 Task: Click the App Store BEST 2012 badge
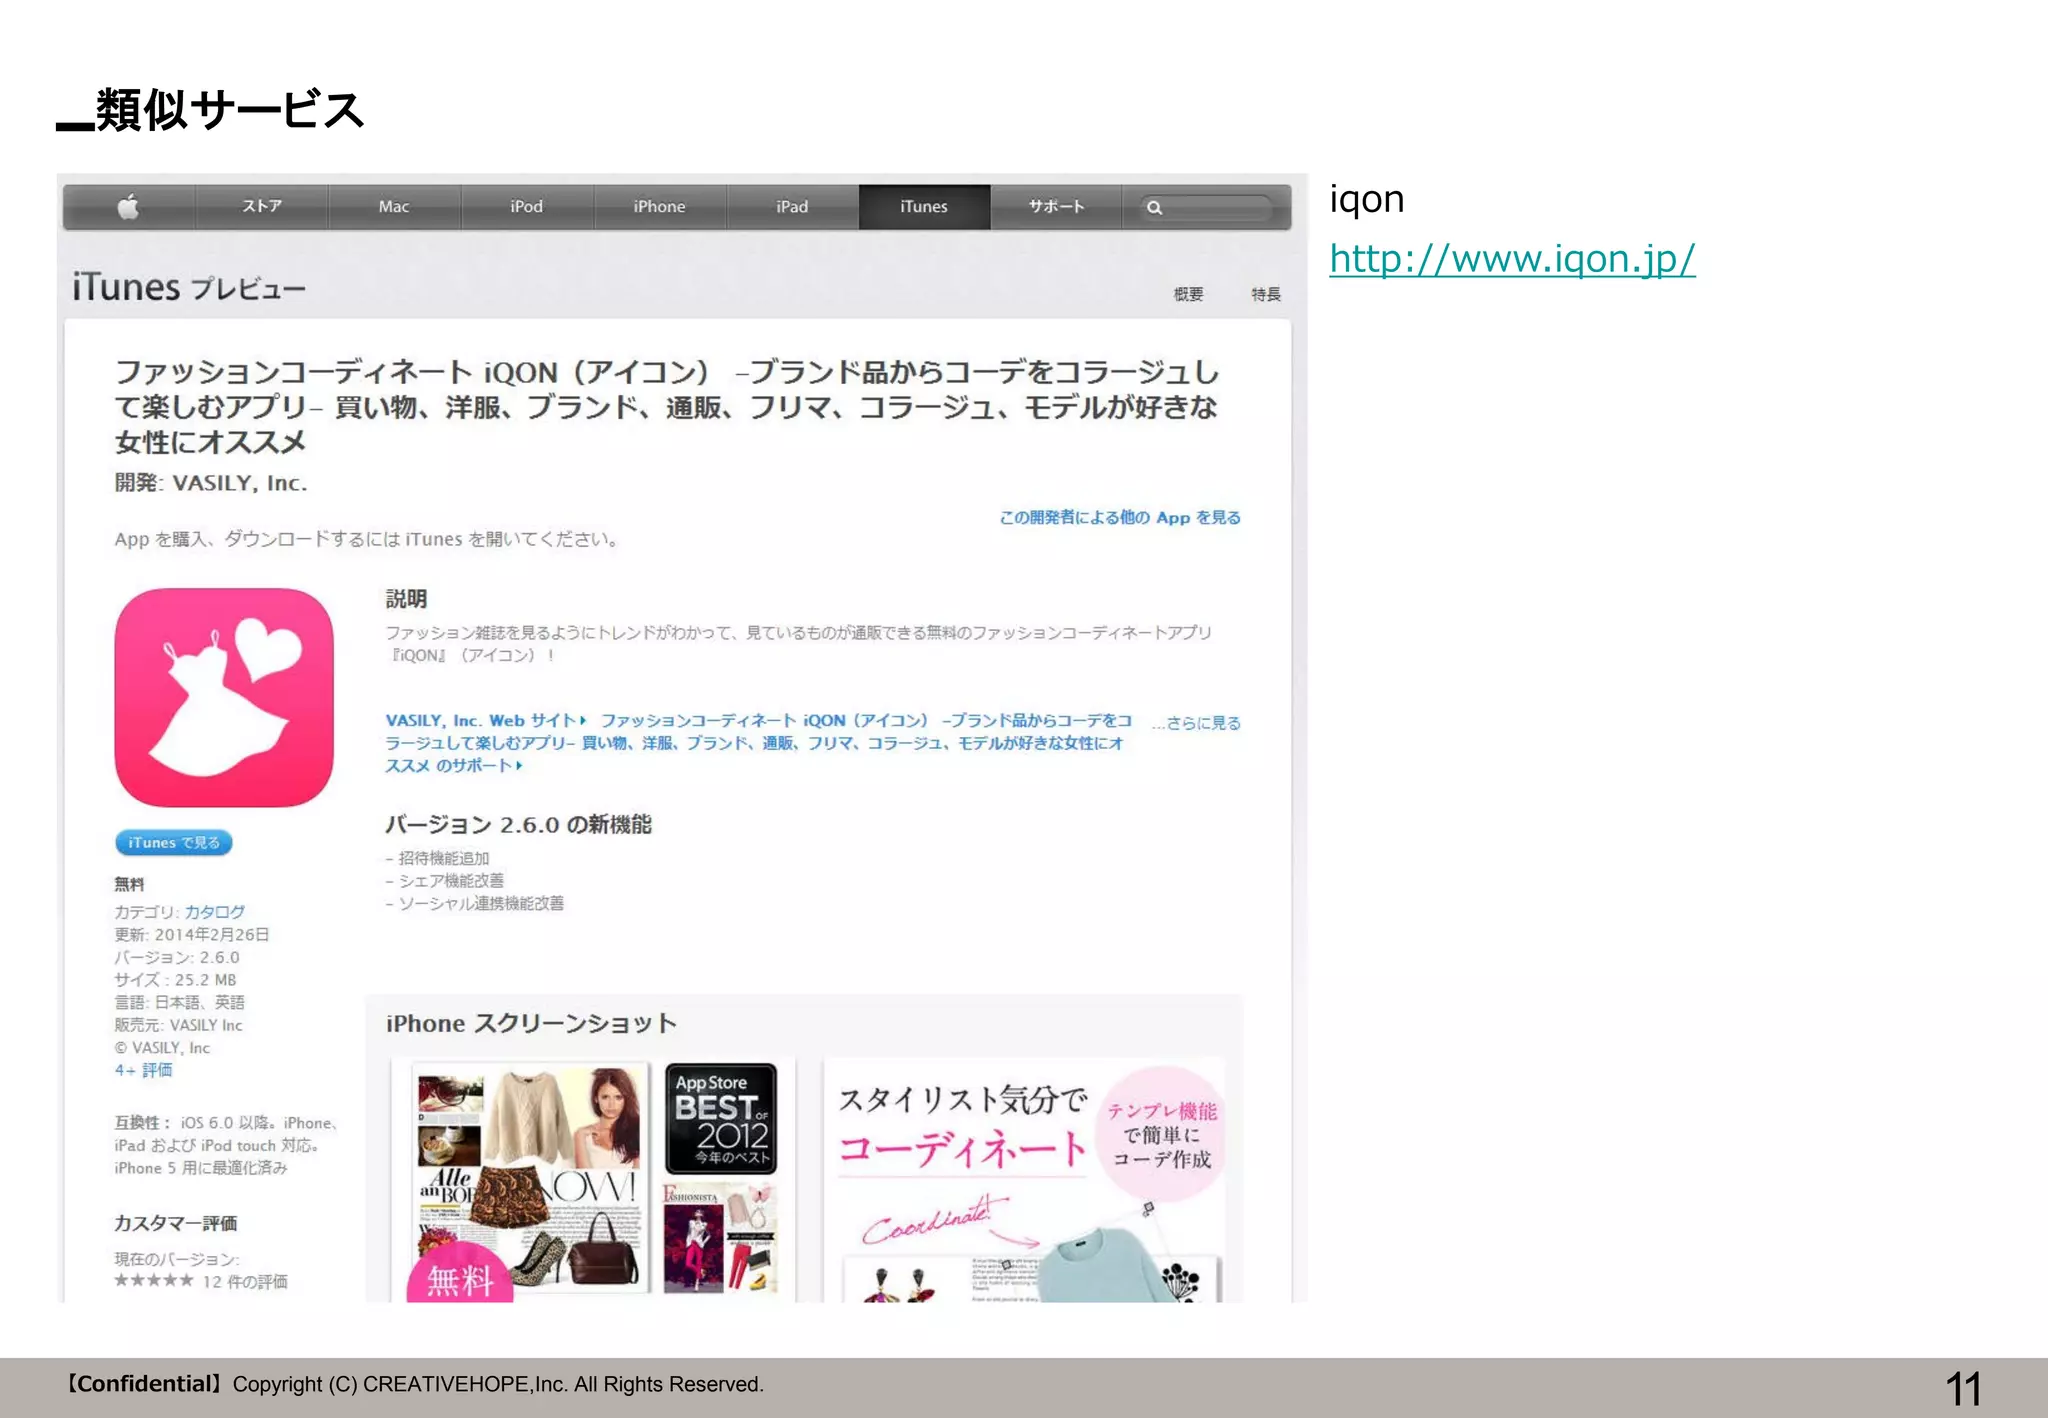721,1118
